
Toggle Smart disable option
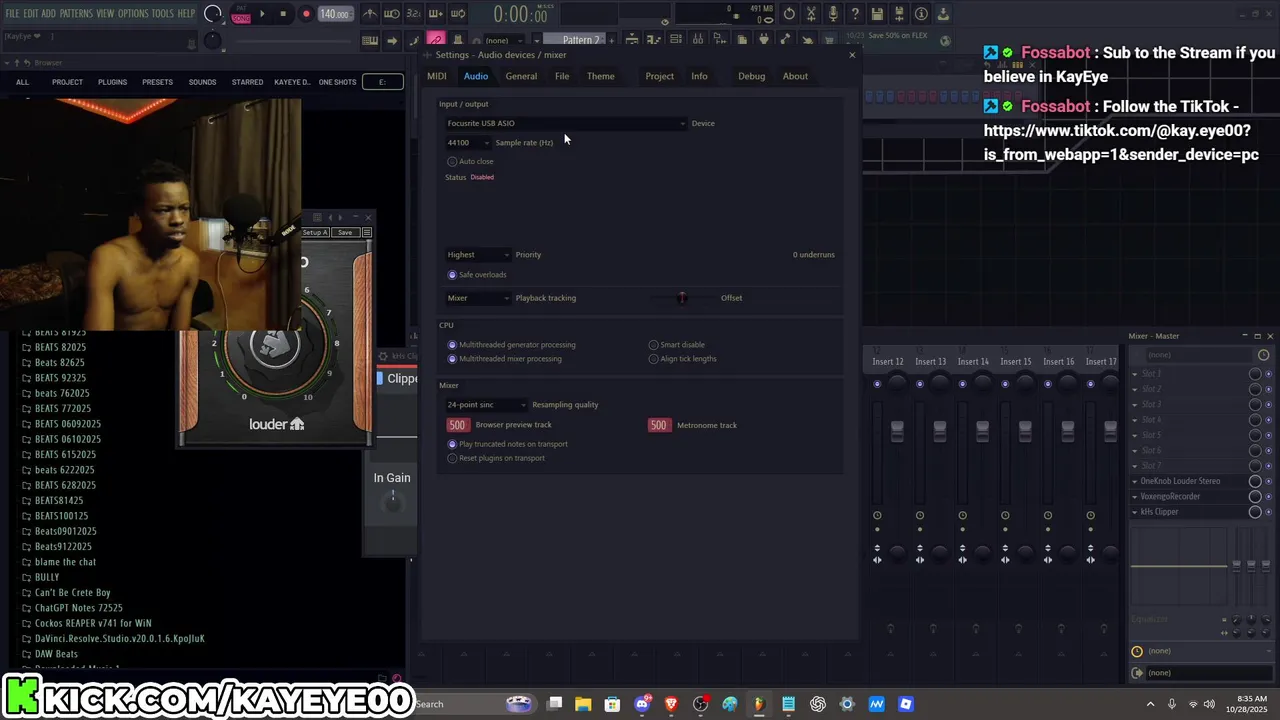tap(677, 345)
